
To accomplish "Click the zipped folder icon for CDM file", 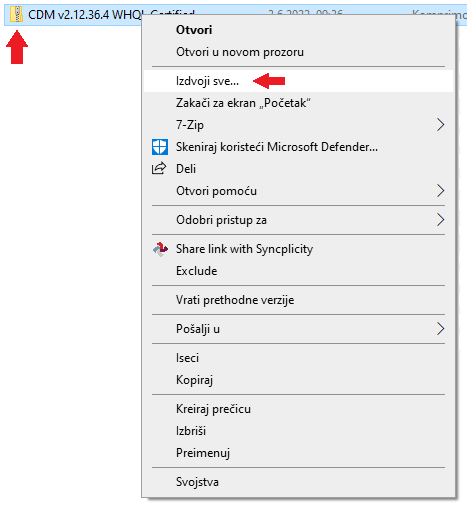I will coord(16,15).
